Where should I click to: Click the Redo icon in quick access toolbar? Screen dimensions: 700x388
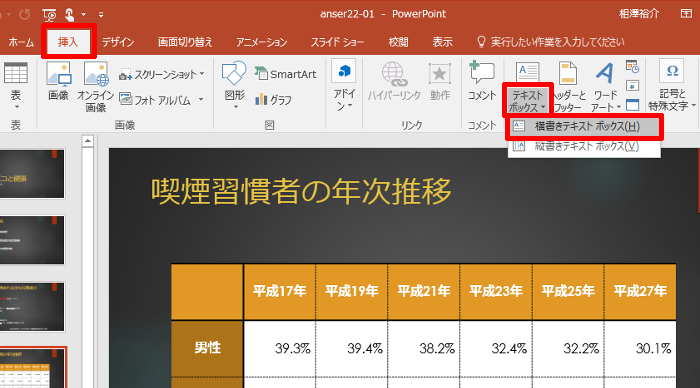25,14
